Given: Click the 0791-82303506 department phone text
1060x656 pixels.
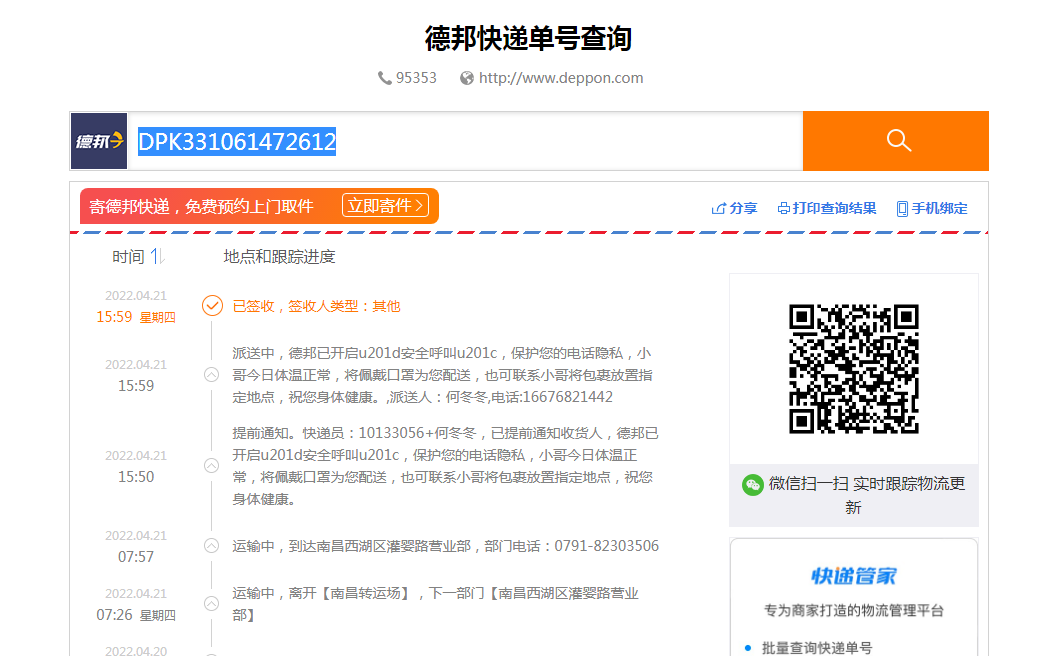Looking at the screenshot, I should pyautogui.click(x=606, y=546).
